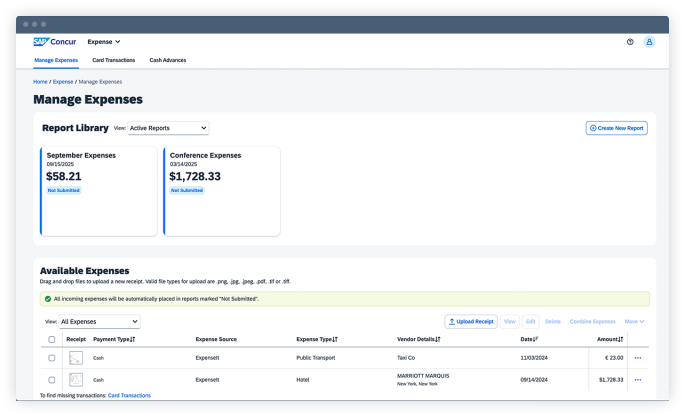685x416 pixels.
Task: Check the select-all expenses checkbox
Action: pos(52,339)
